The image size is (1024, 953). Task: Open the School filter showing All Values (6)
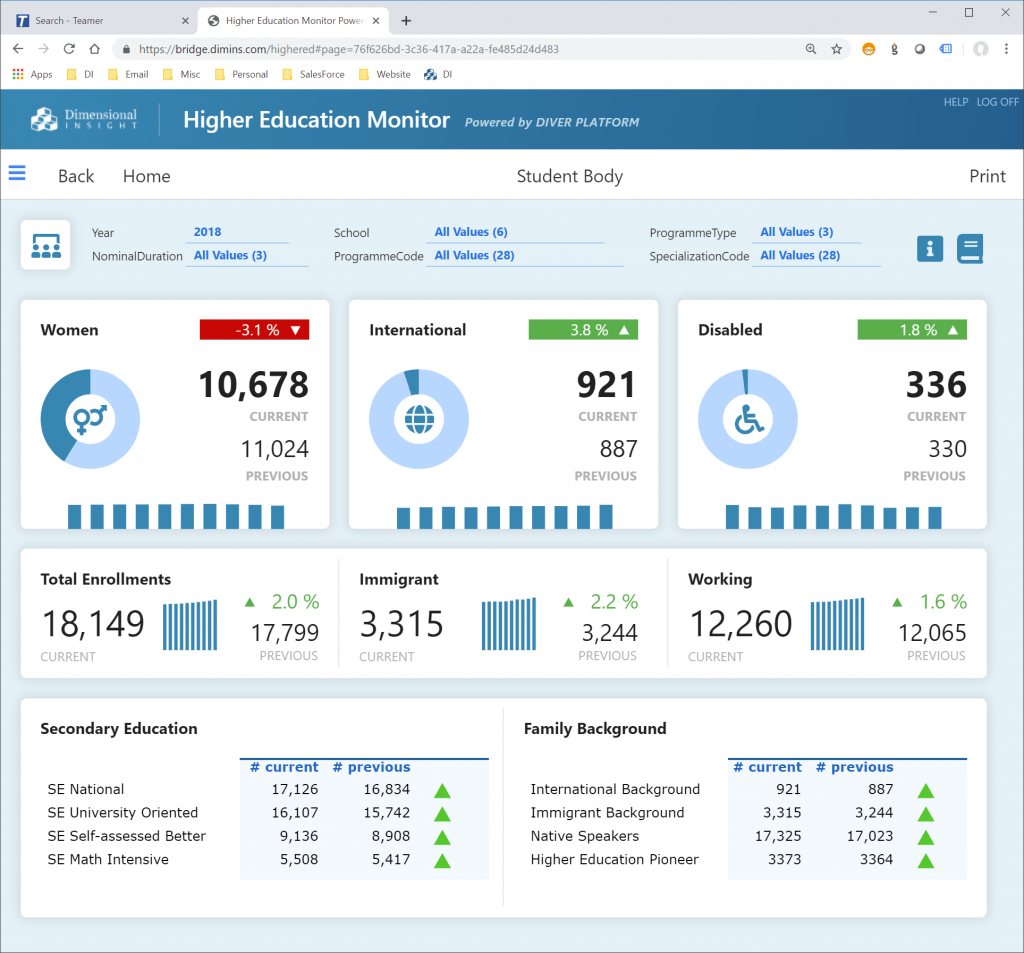point(471,232)
